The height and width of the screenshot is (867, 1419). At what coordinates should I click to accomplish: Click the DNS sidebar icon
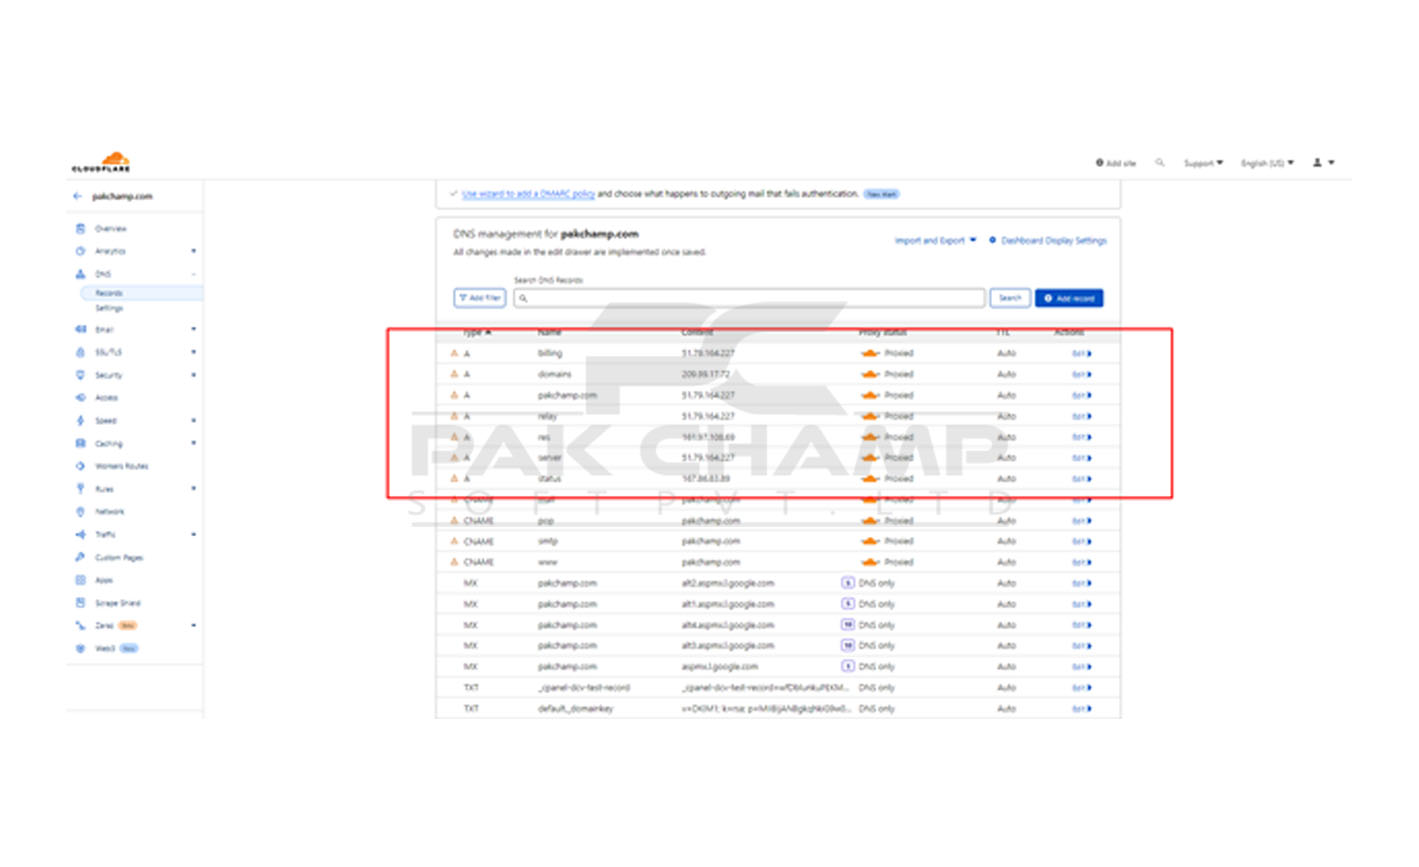pos(80,274)
